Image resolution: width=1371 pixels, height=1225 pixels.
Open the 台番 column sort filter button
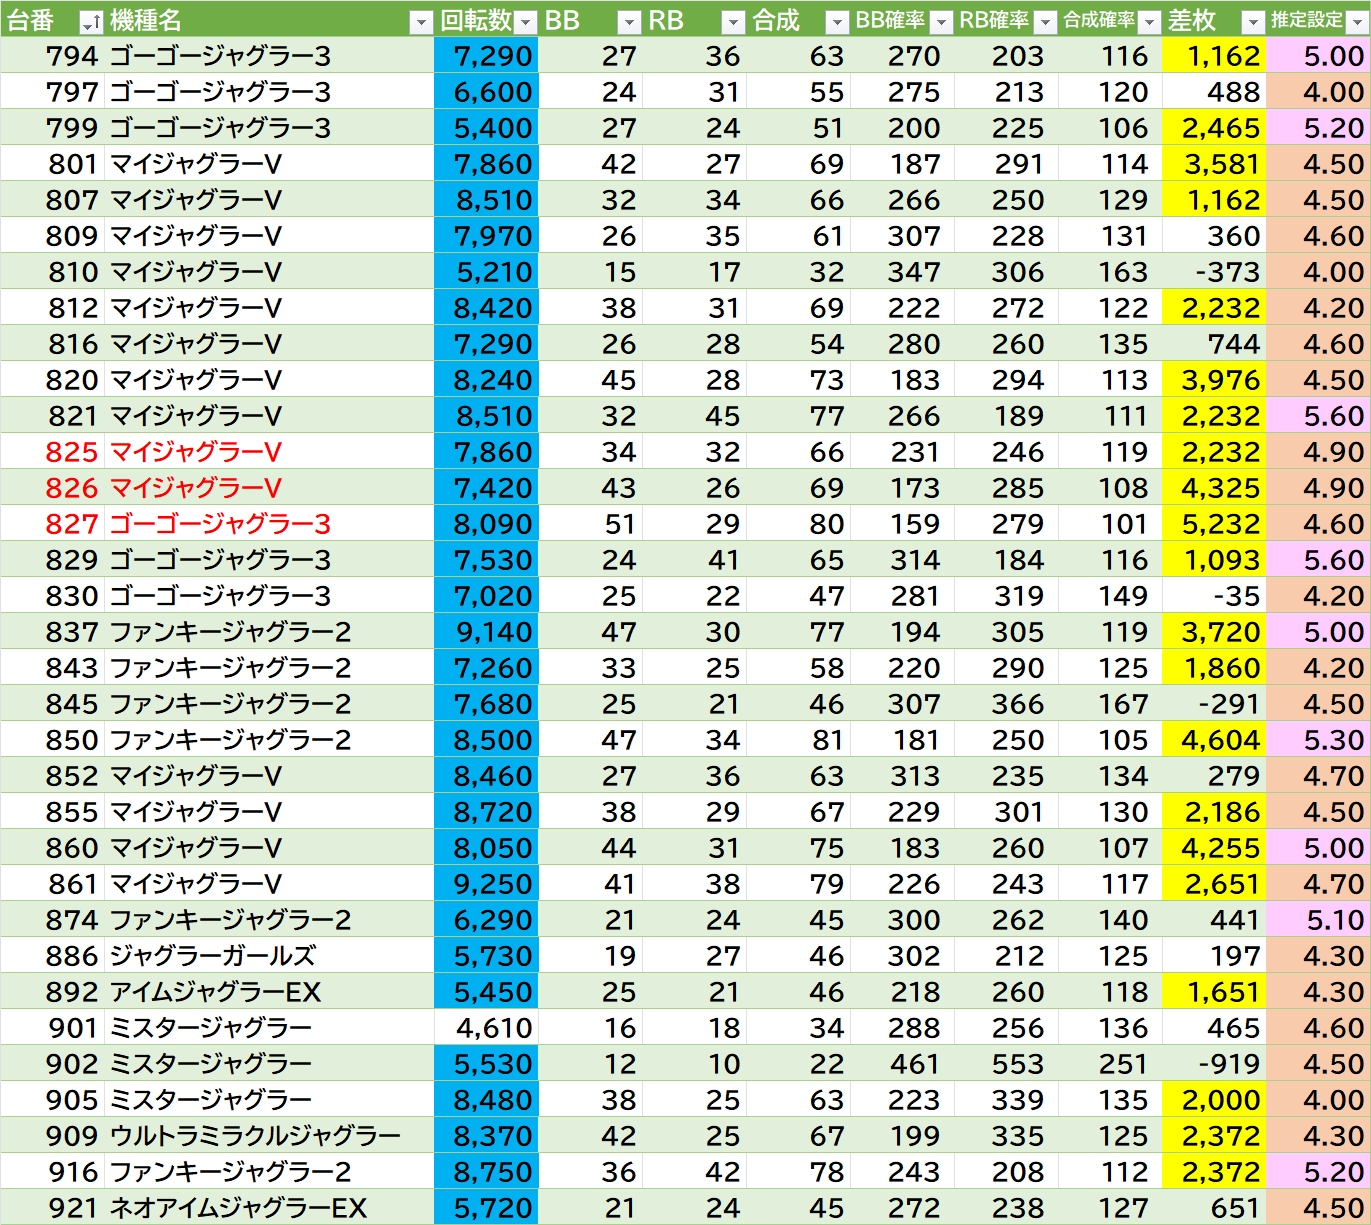91,22
